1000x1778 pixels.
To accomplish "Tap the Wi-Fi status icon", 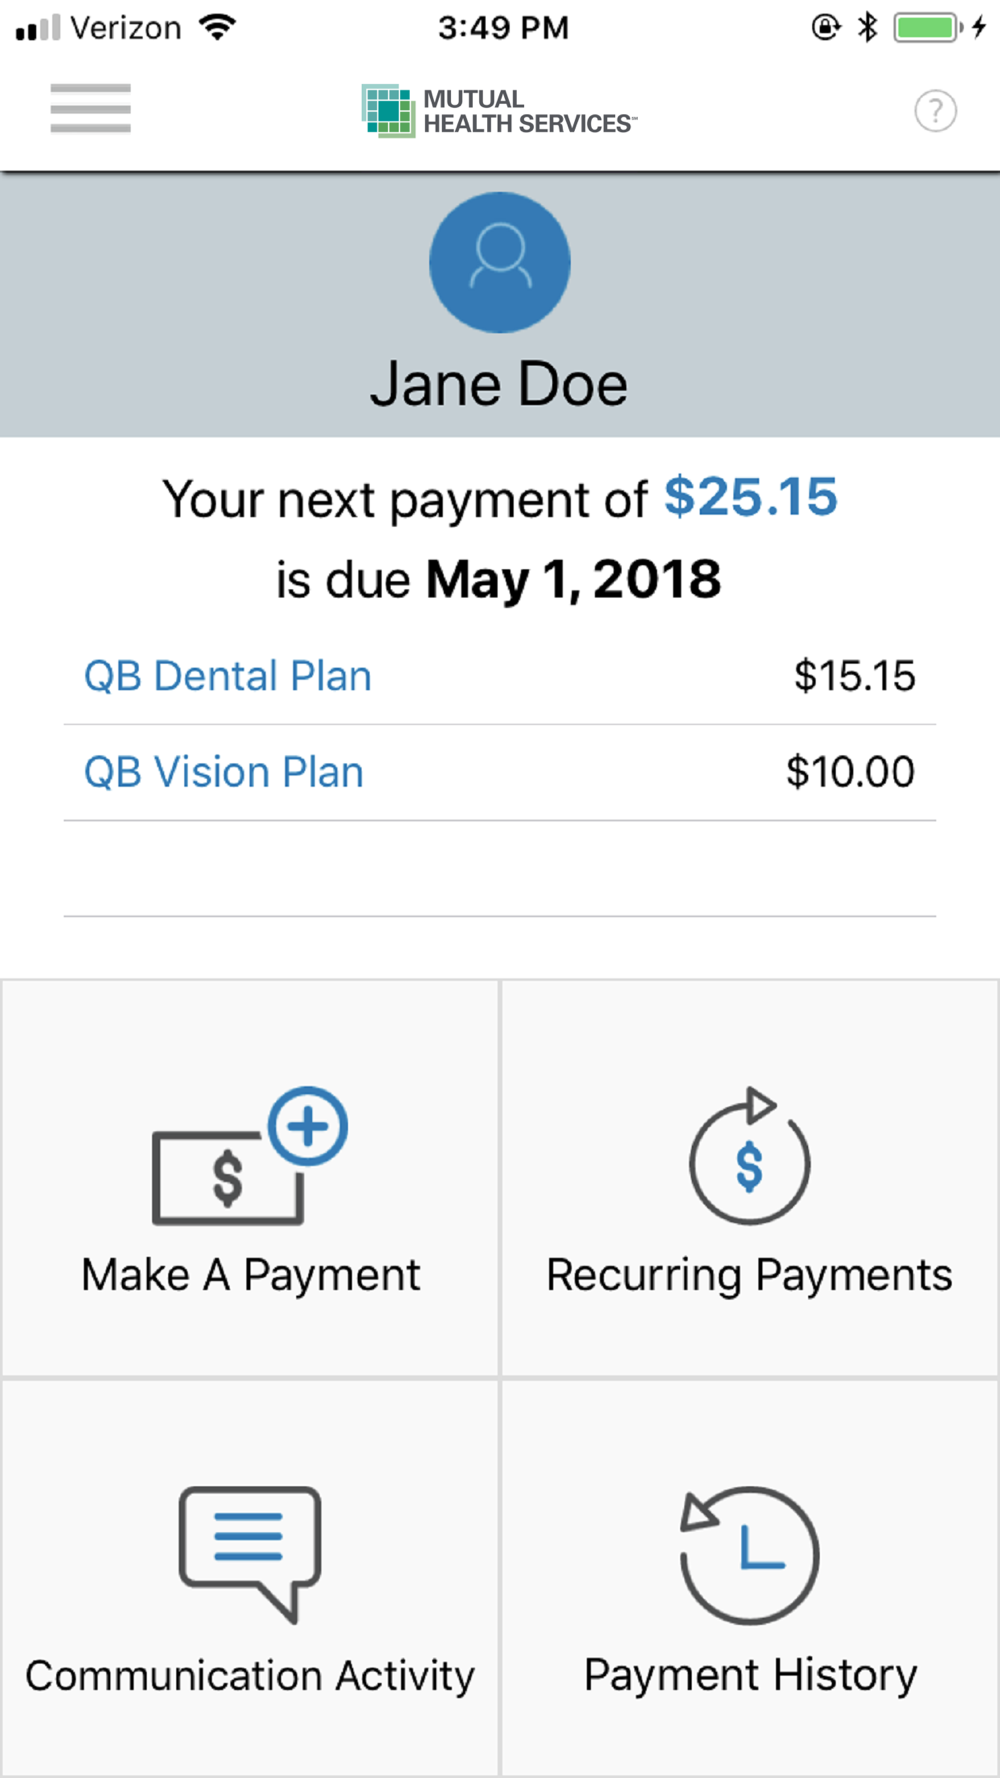I will pyautogui.click(x=217, y=27).
